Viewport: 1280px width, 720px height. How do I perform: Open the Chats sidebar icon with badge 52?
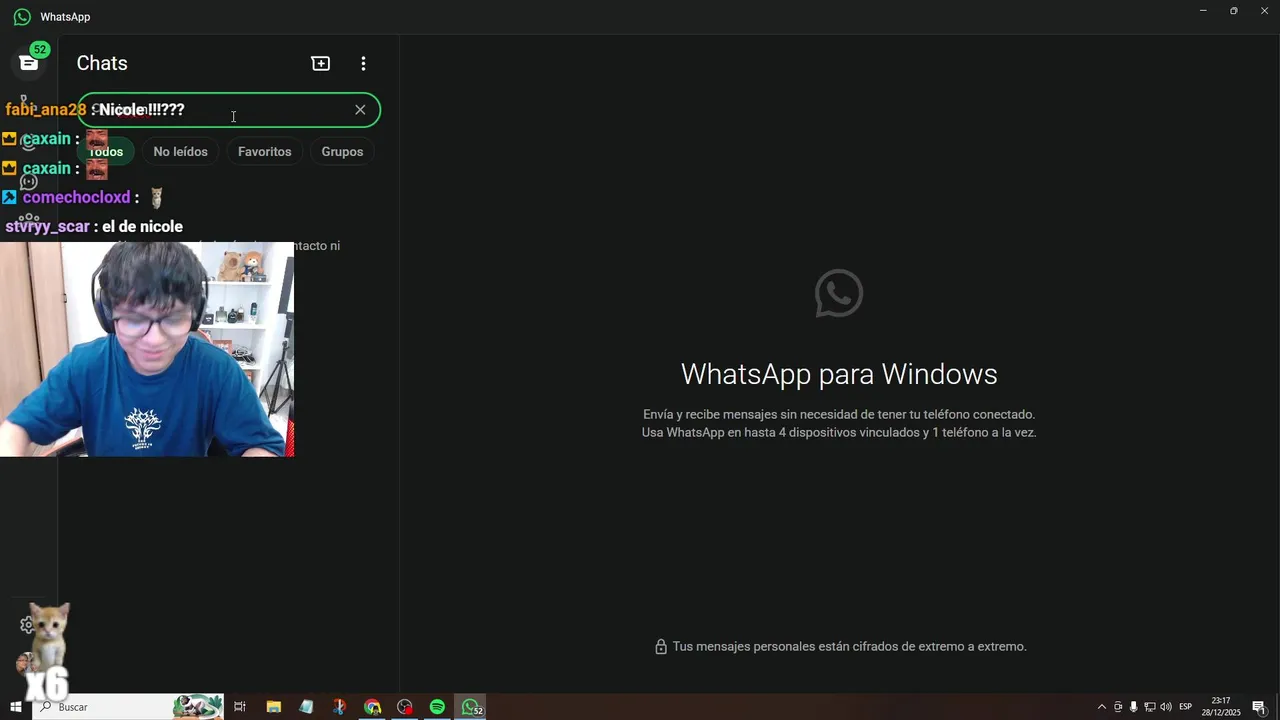click(29, 63)
